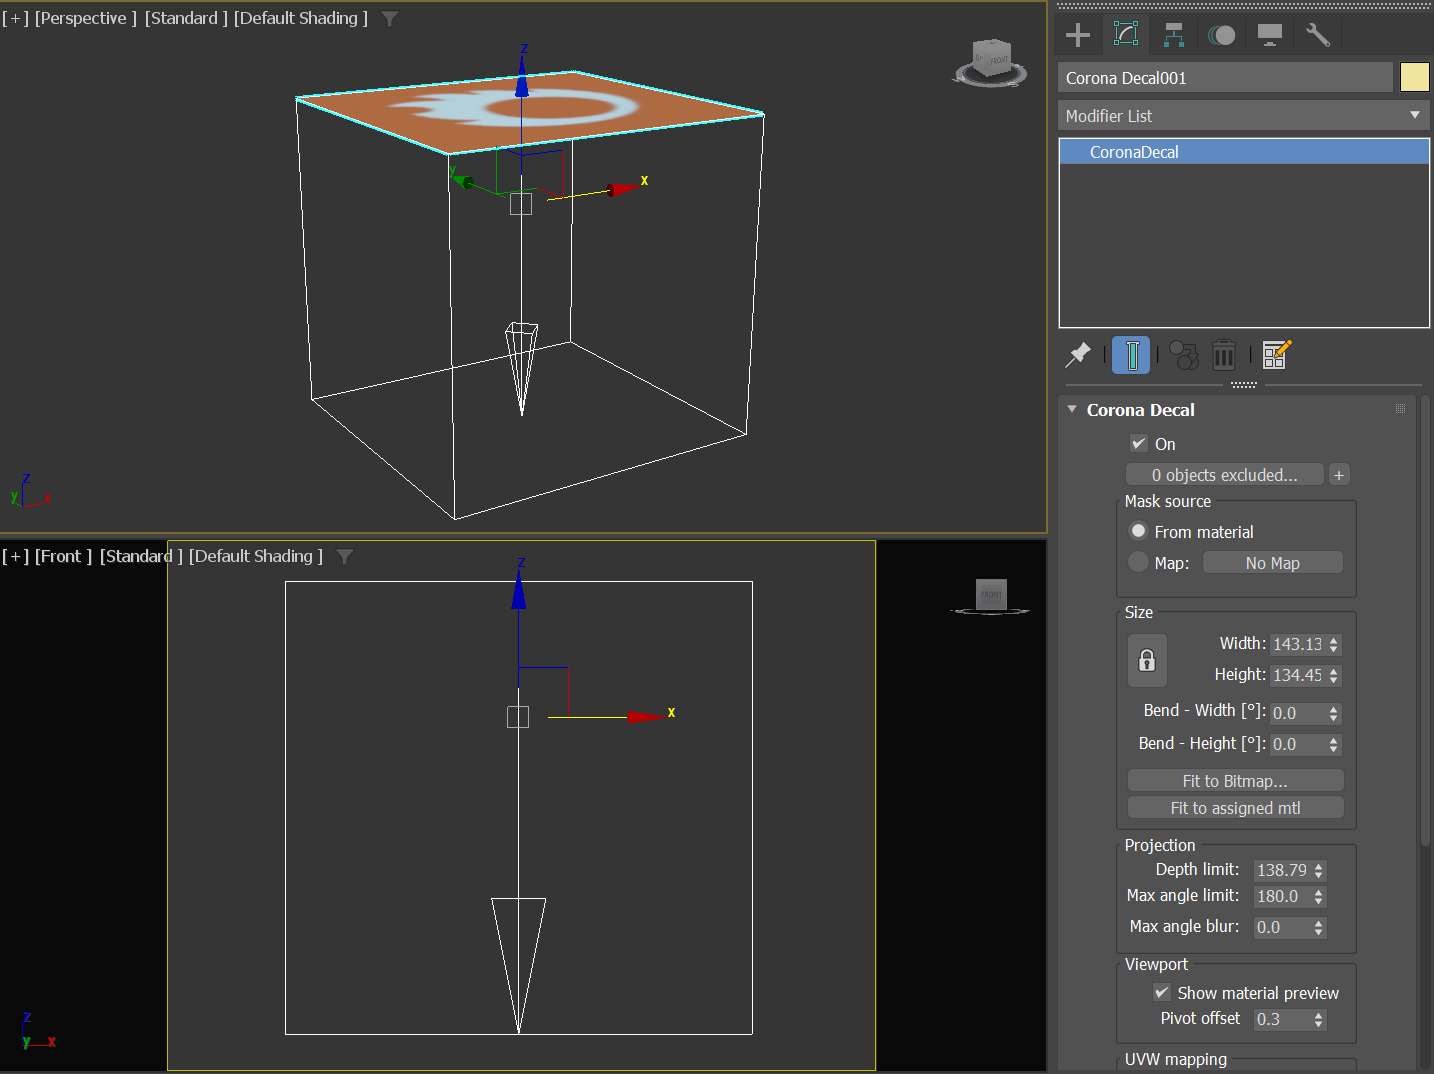The width and height of the screenshot is (1434, 1074).
Task: Toggle Show End Result icon
Action: coord(1131,355)
